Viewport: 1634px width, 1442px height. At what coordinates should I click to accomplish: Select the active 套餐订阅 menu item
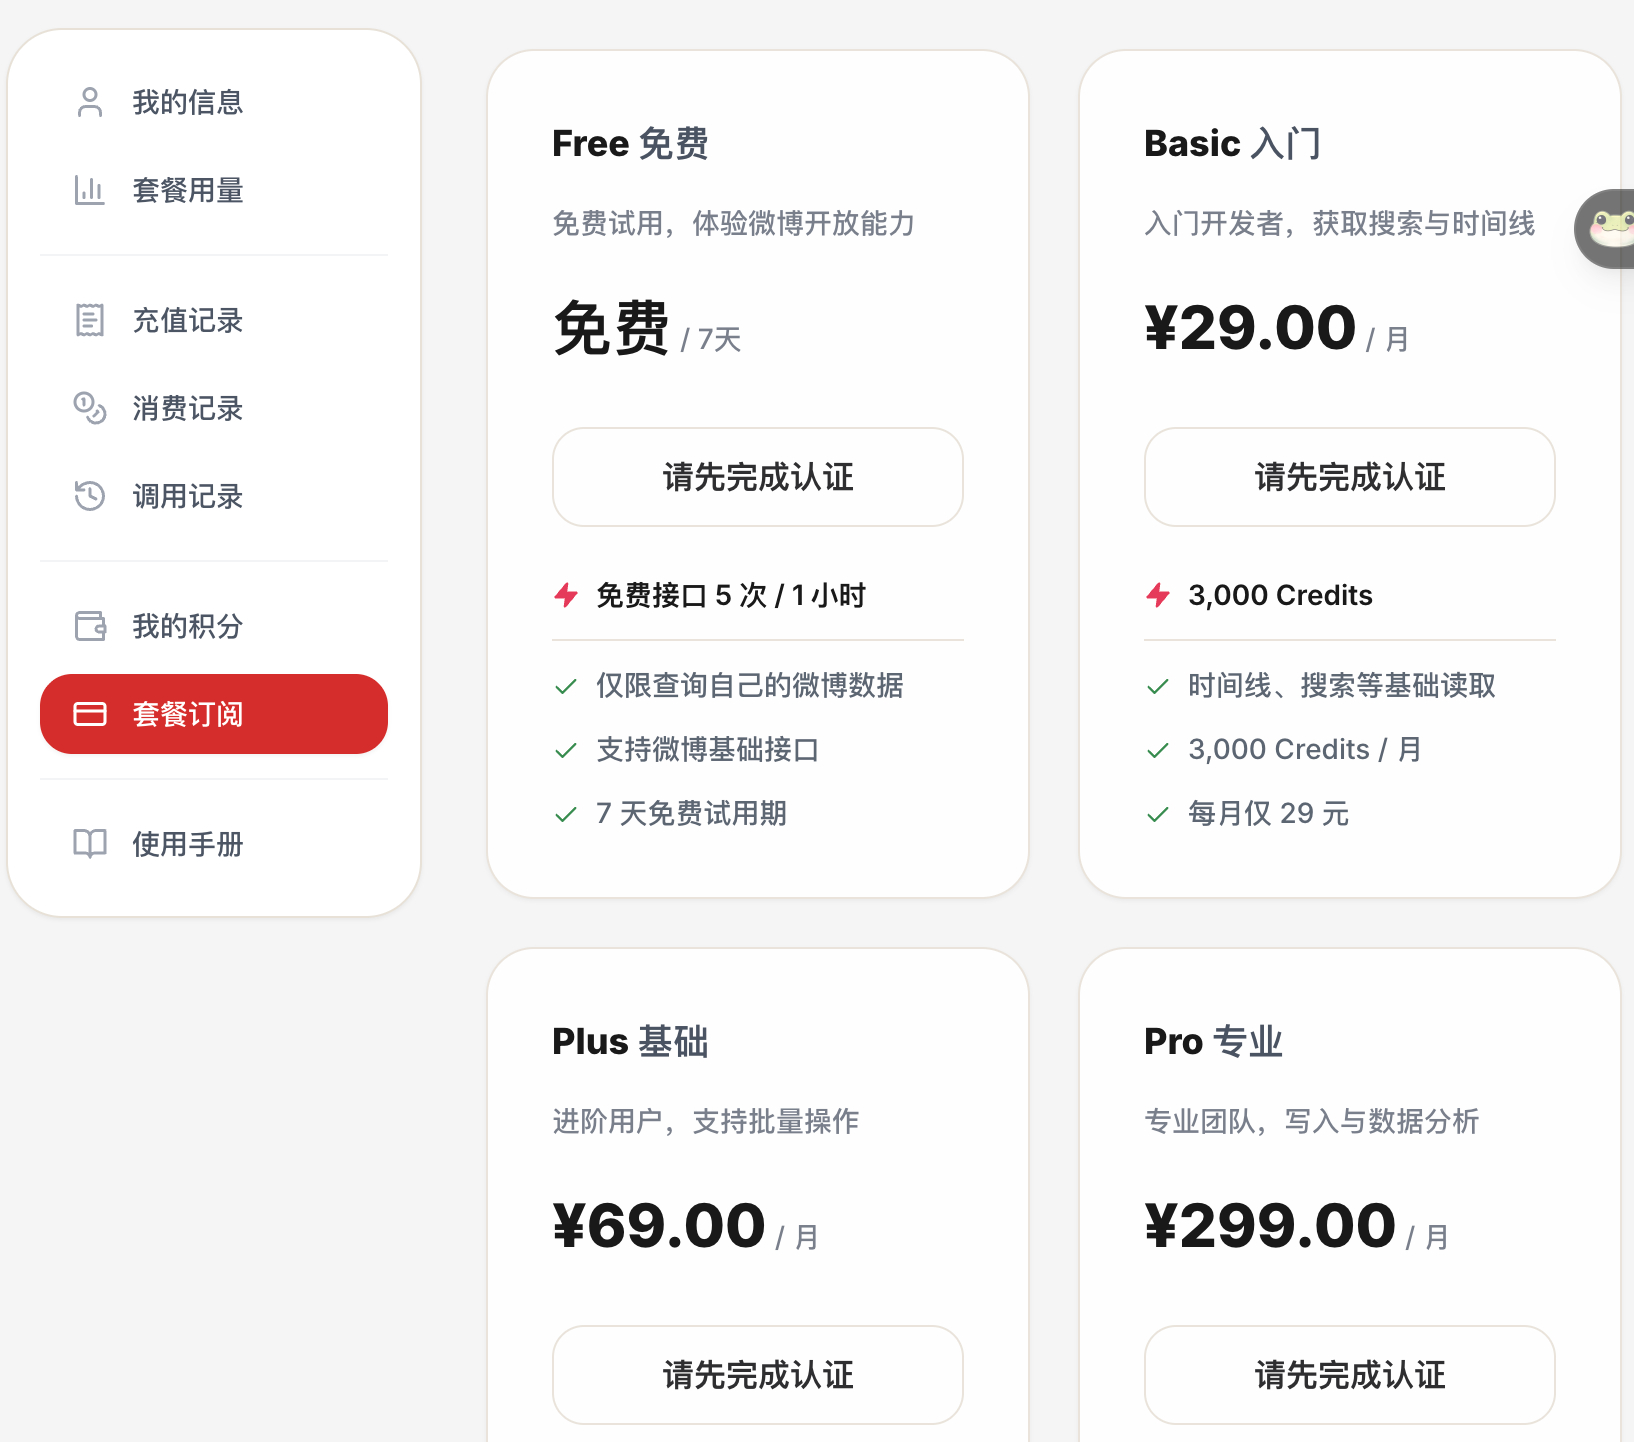click(214, 714)
